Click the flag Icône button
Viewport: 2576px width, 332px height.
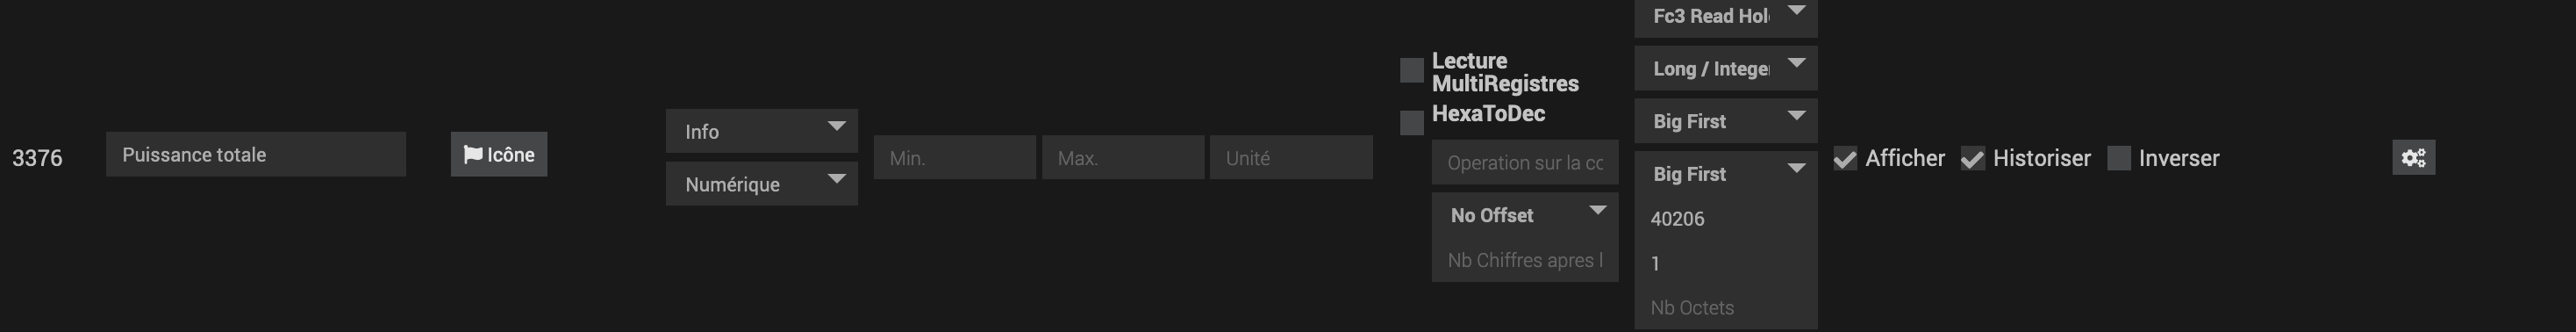pyautogui.click(x=499, y=154)
